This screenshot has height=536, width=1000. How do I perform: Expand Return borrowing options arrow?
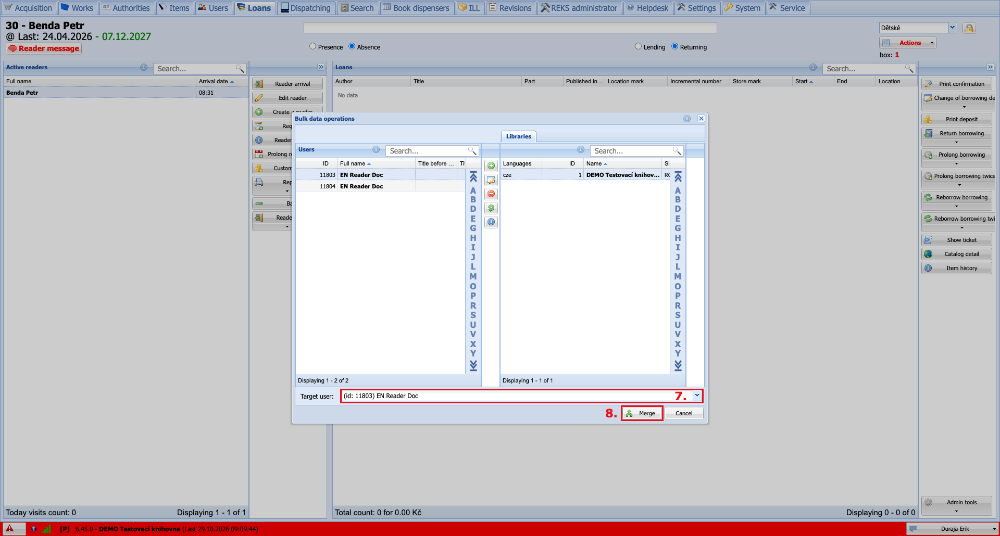(x=956, y=142)
